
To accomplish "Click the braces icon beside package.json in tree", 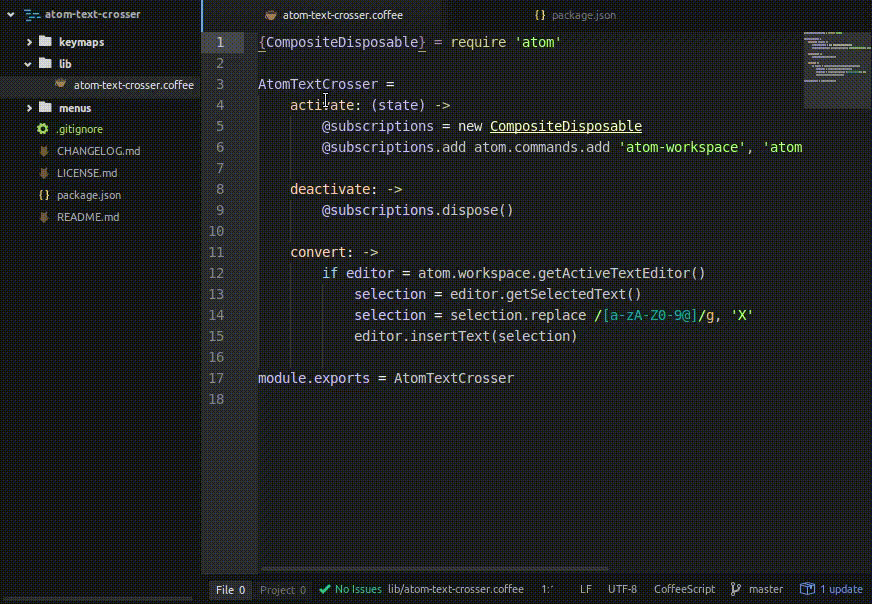I will tap(43, 195).
